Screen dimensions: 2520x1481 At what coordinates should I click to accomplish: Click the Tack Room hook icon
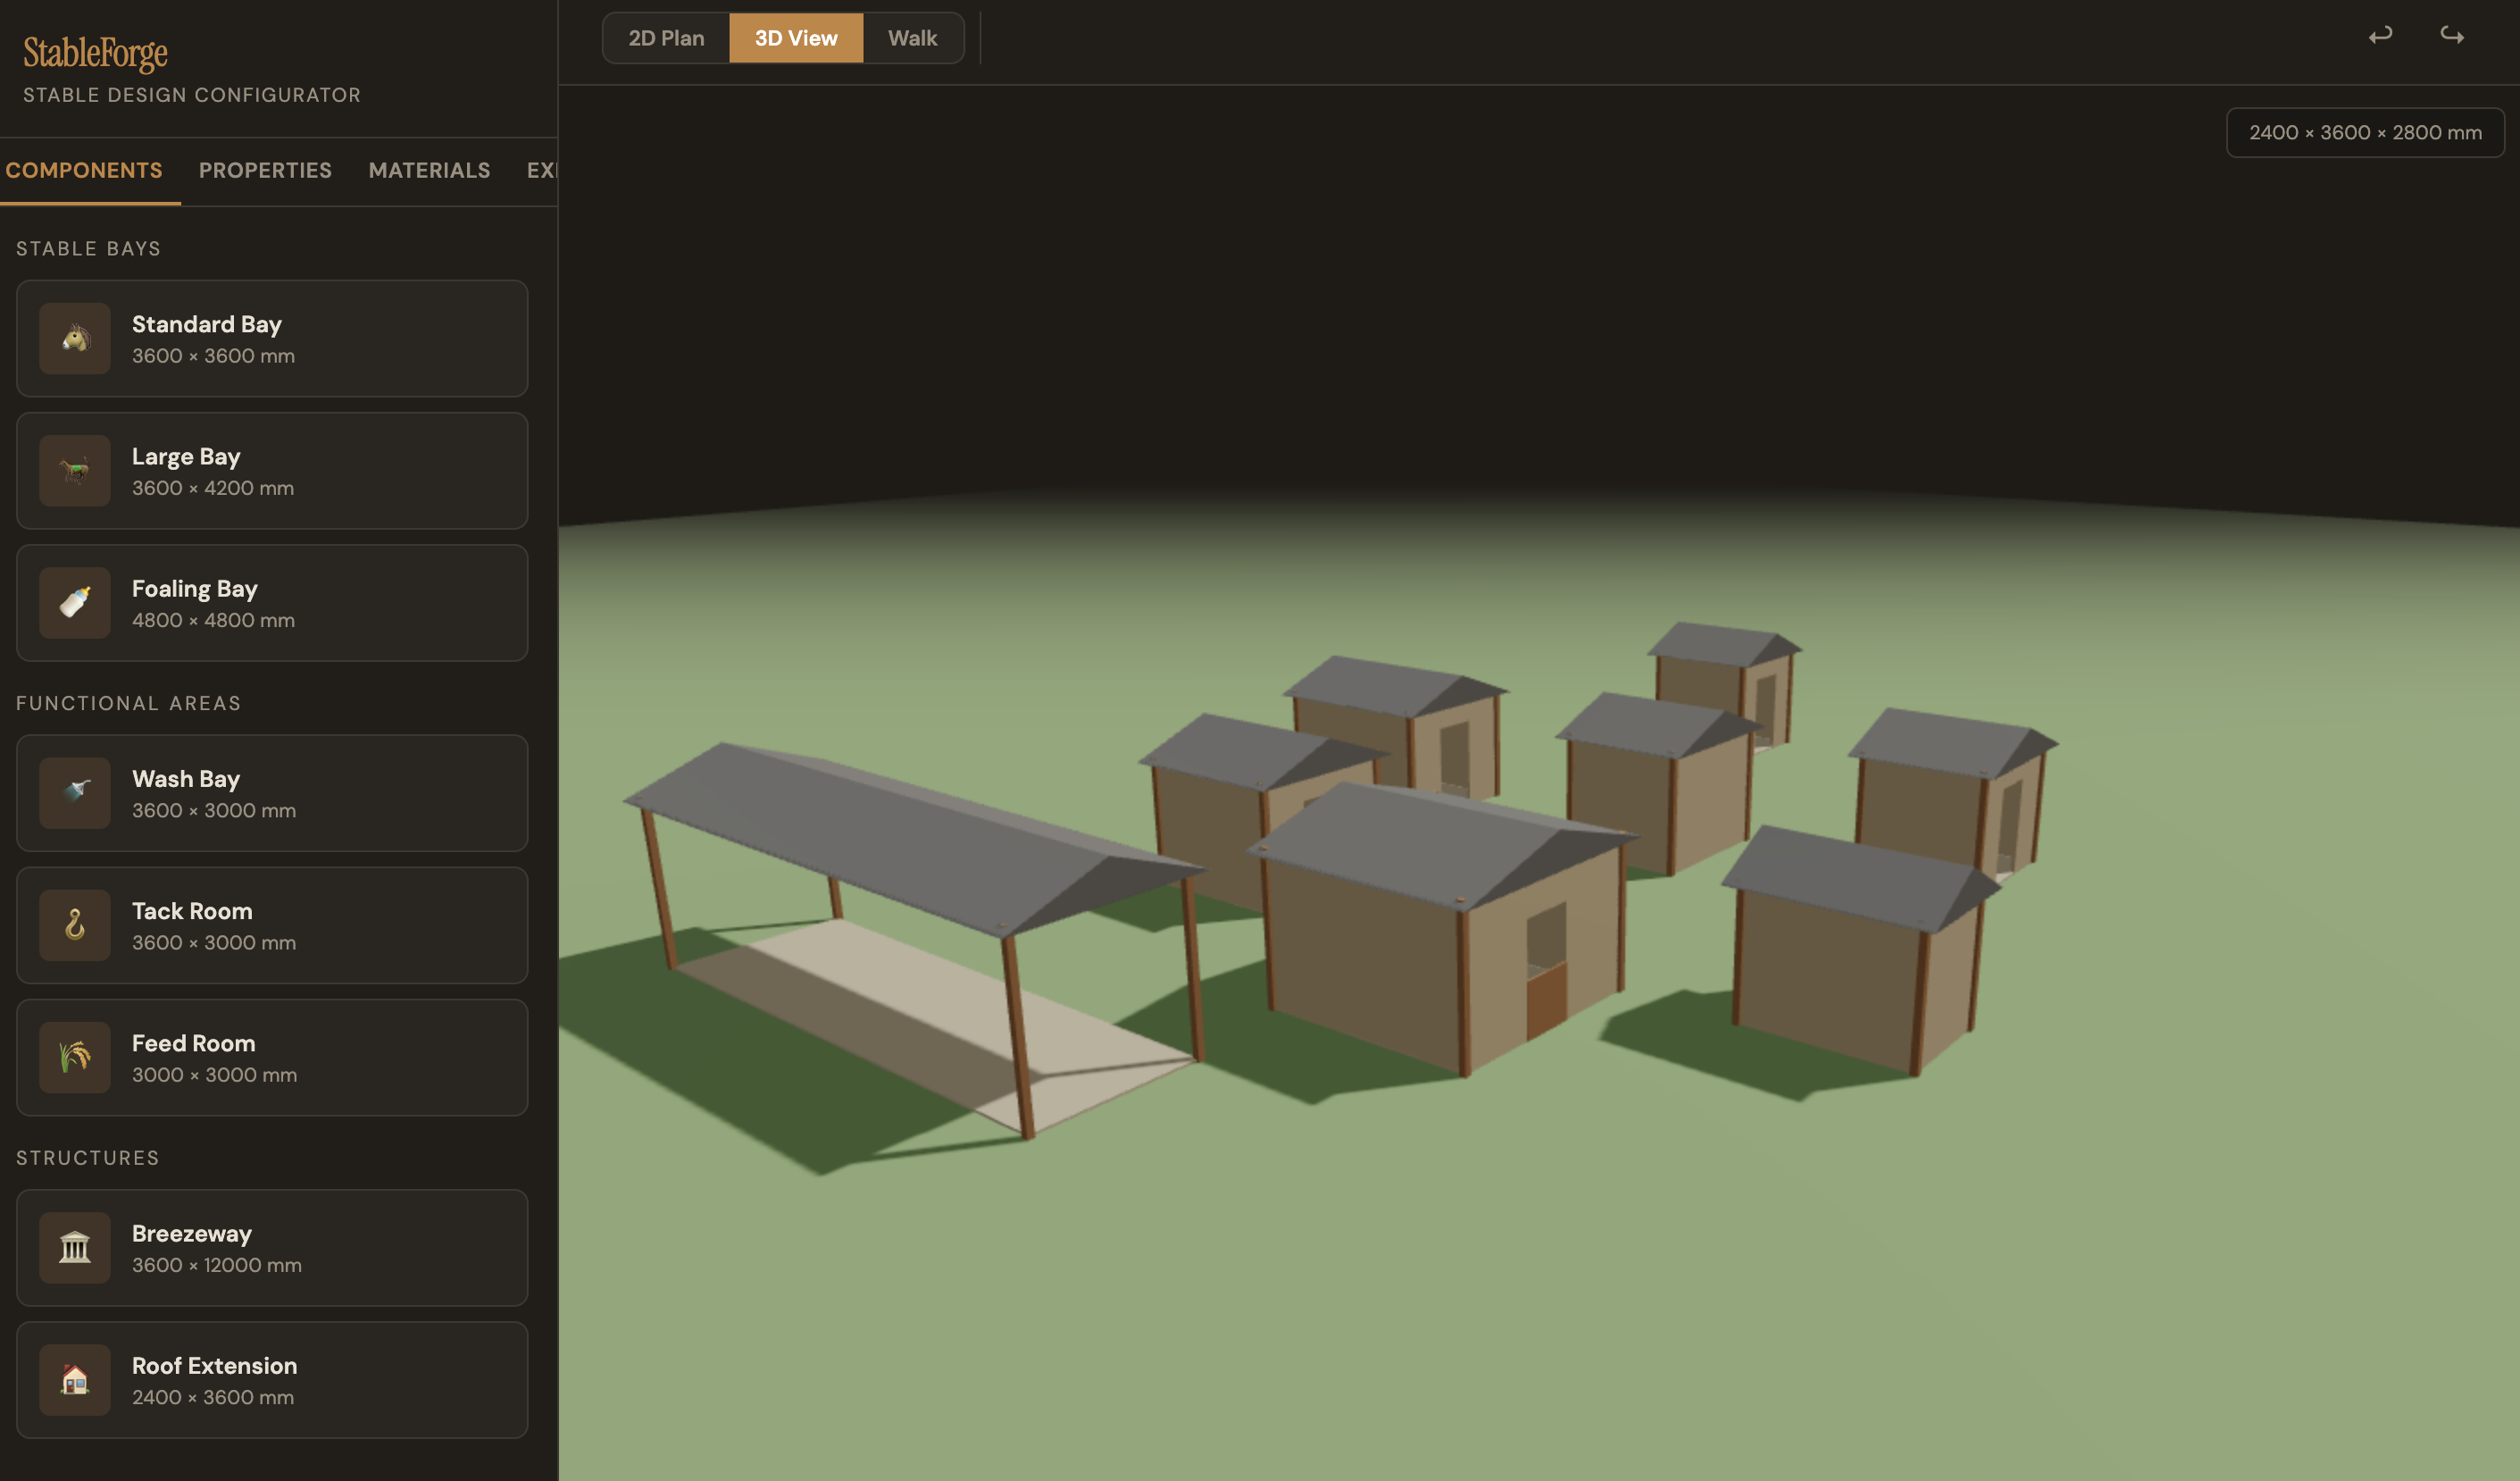pos(75,925)
